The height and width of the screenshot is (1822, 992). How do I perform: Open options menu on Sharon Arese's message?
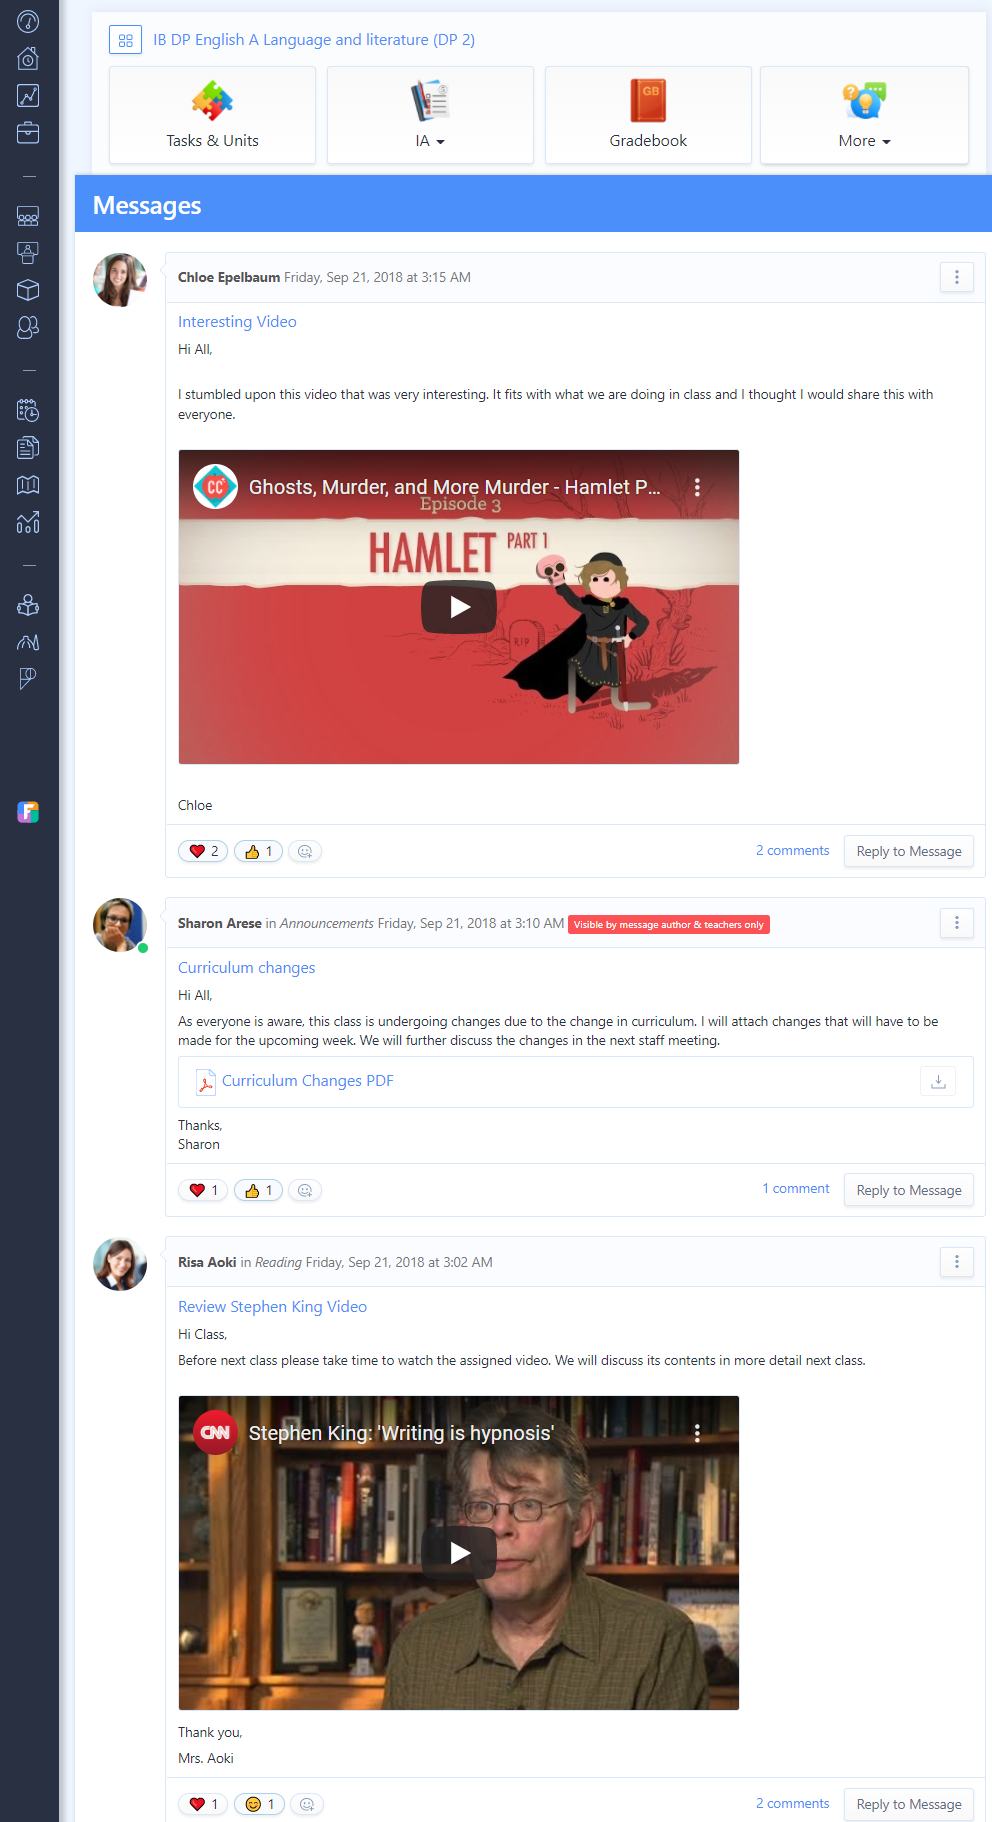pos(957,923)
